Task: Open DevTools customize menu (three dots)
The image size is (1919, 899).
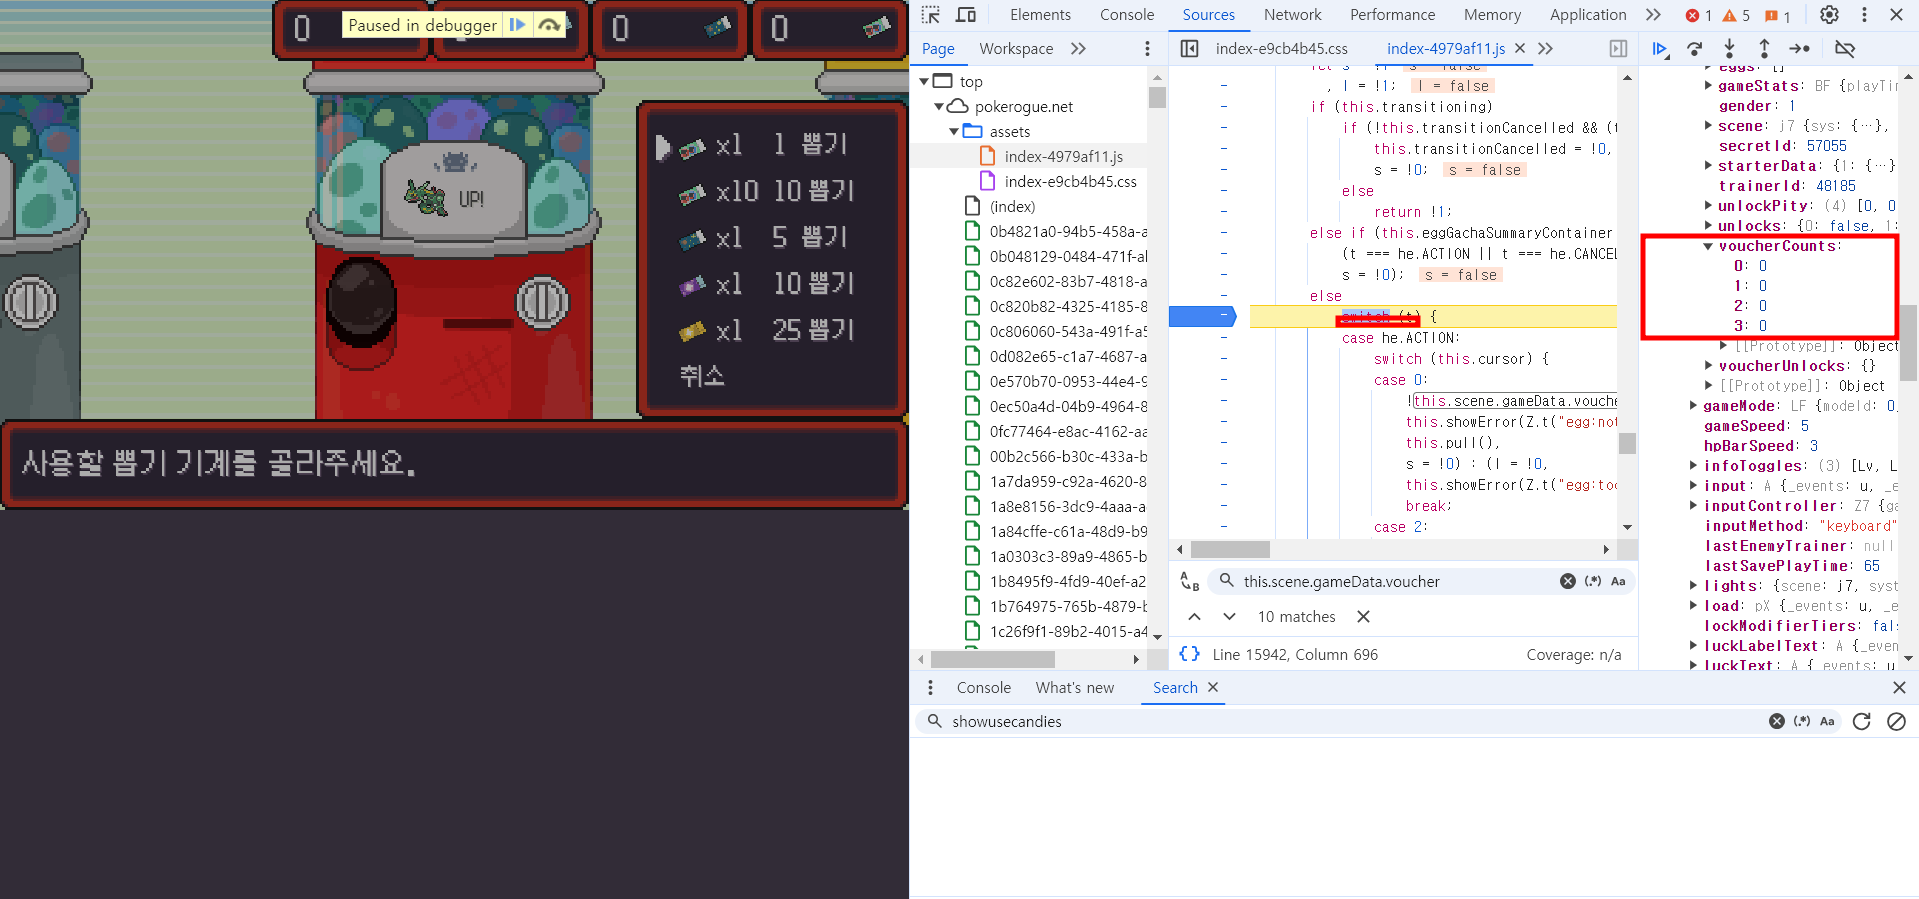Action: (1864, 15)
